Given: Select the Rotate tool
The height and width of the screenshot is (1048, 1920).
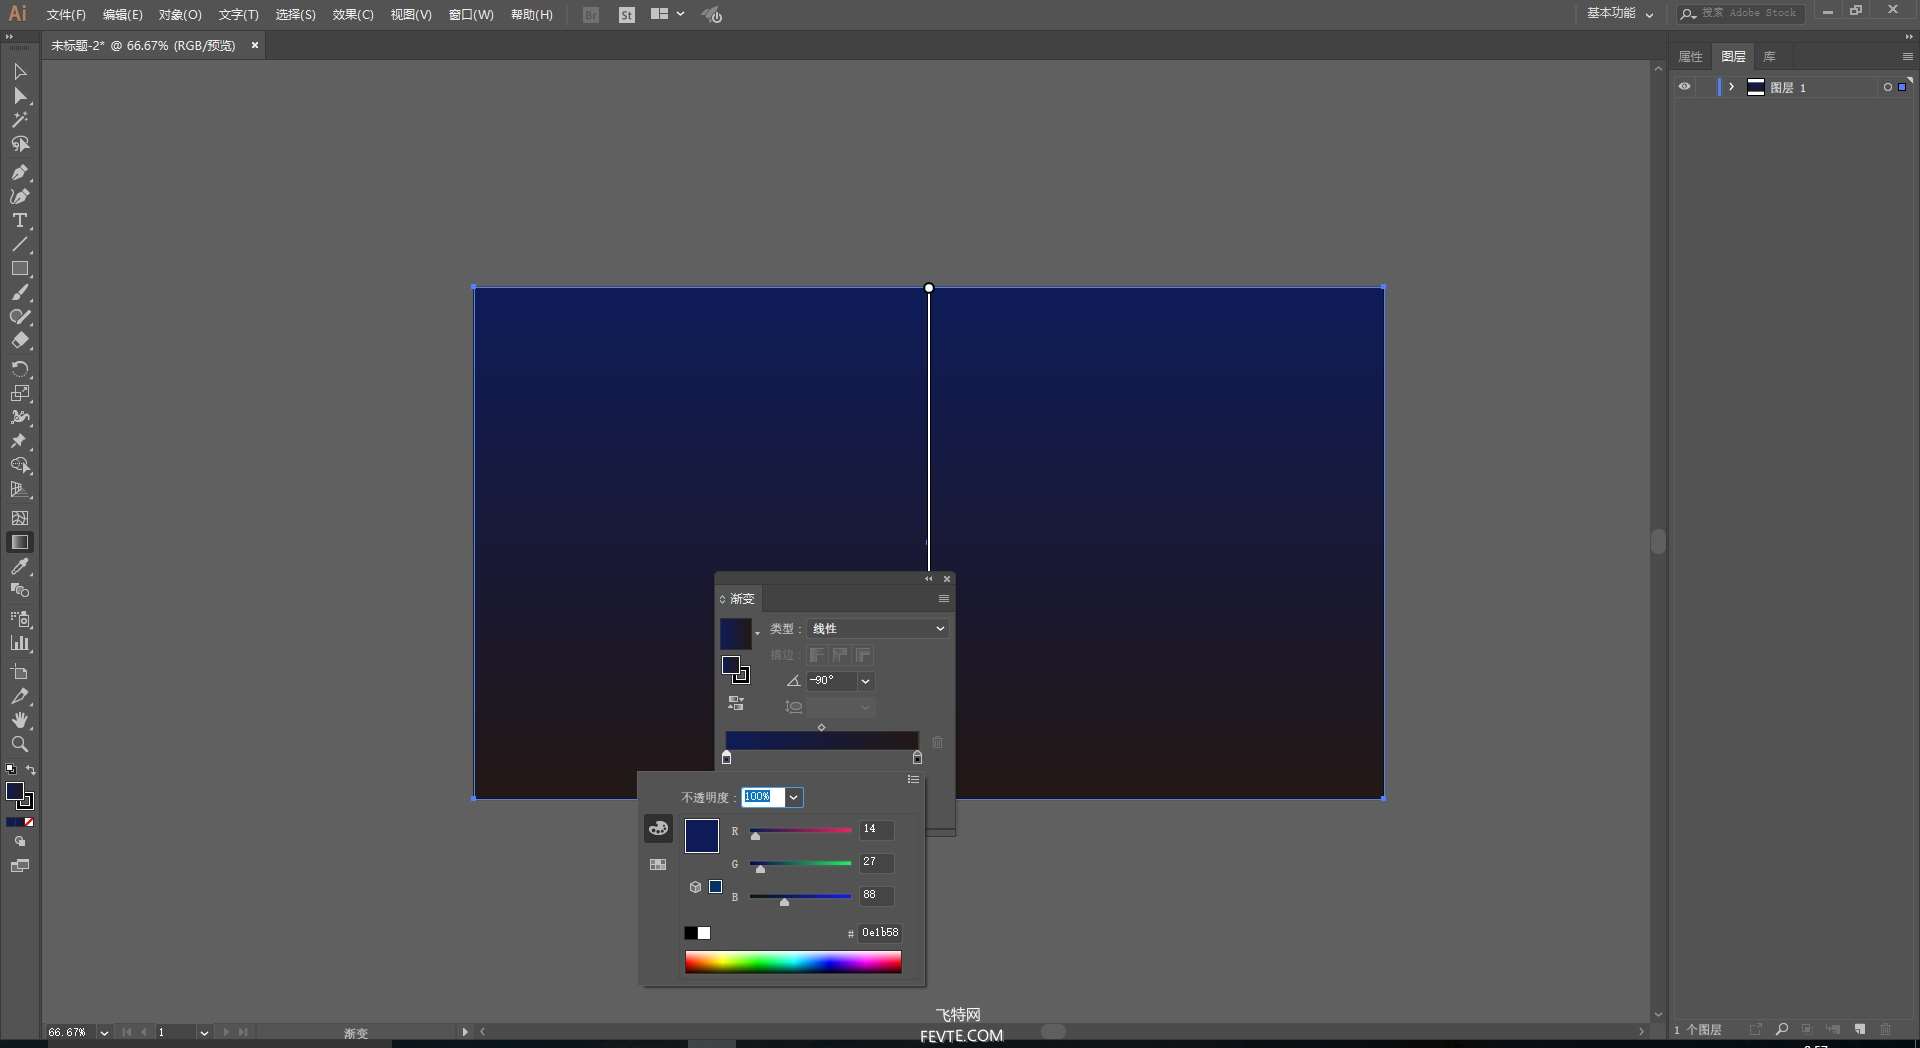Looking at the screenshot, I should pyautogui.click(x=19, y=369).
